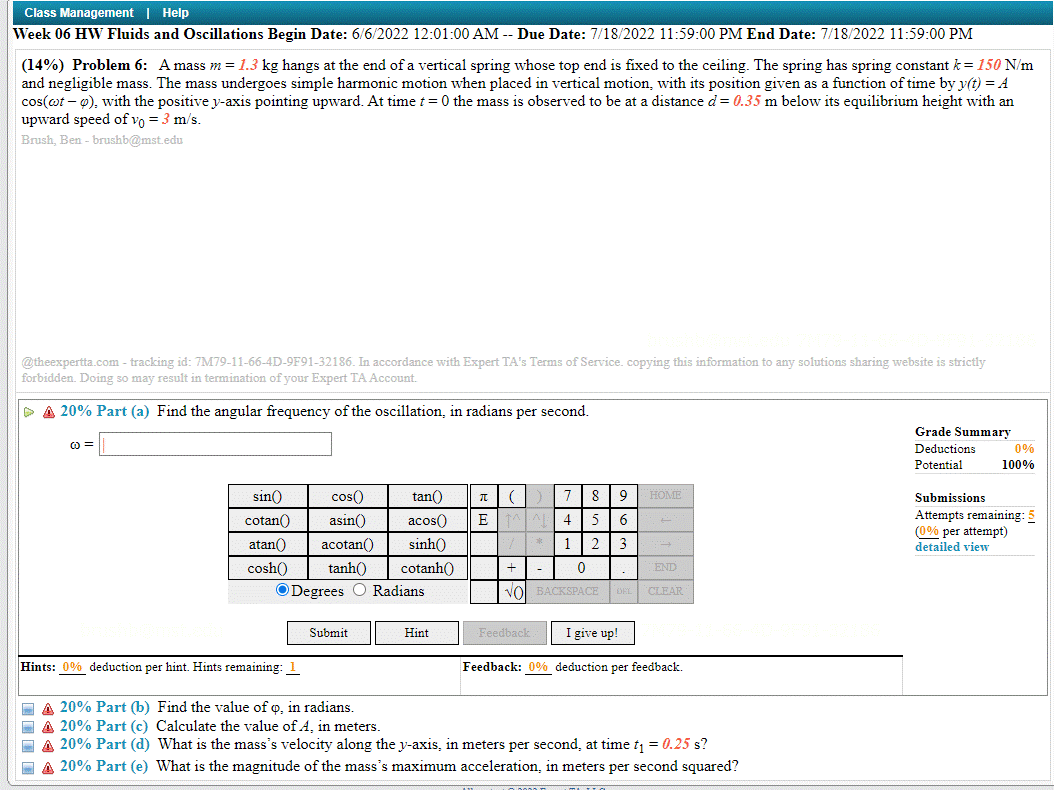Insert the cosh() function
Viewport: 1054px width, 790px height.
[x=268, y=568]
